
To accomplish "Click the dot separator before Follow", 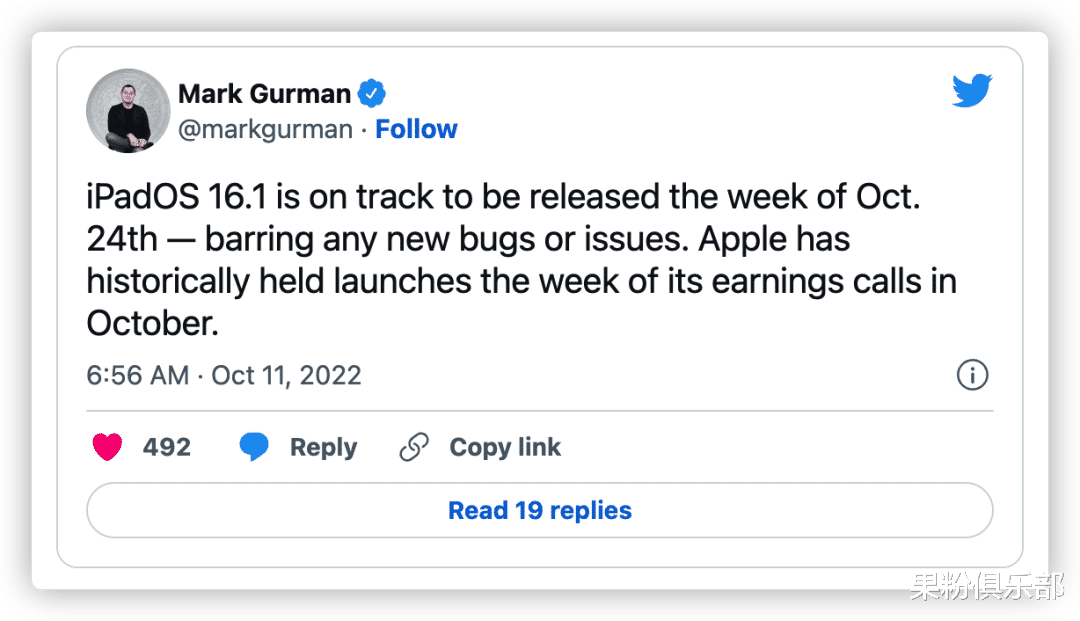I will tap(364, 129).
